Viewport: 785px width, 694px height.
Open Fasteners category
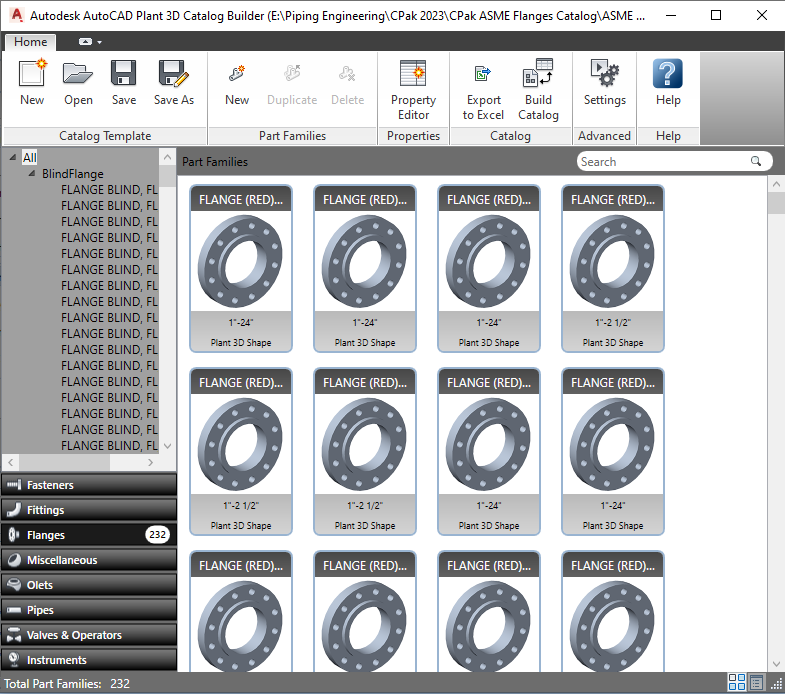click(x=89, y=485)
